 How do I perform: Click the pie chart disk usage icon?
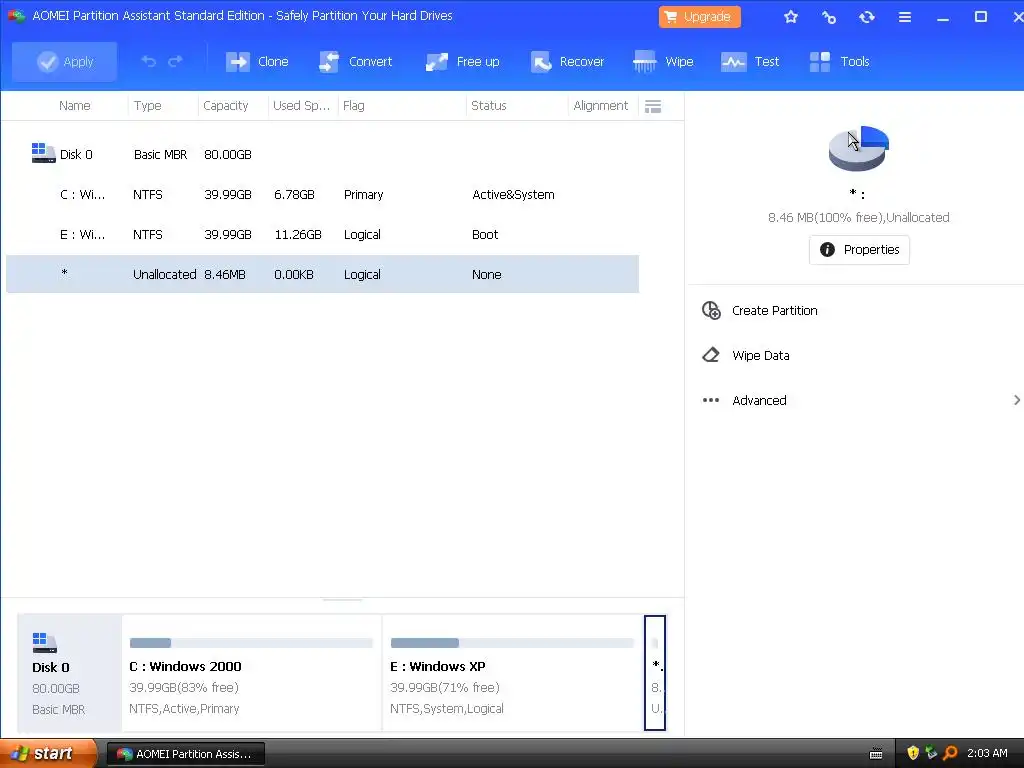[x=858, y=148]
